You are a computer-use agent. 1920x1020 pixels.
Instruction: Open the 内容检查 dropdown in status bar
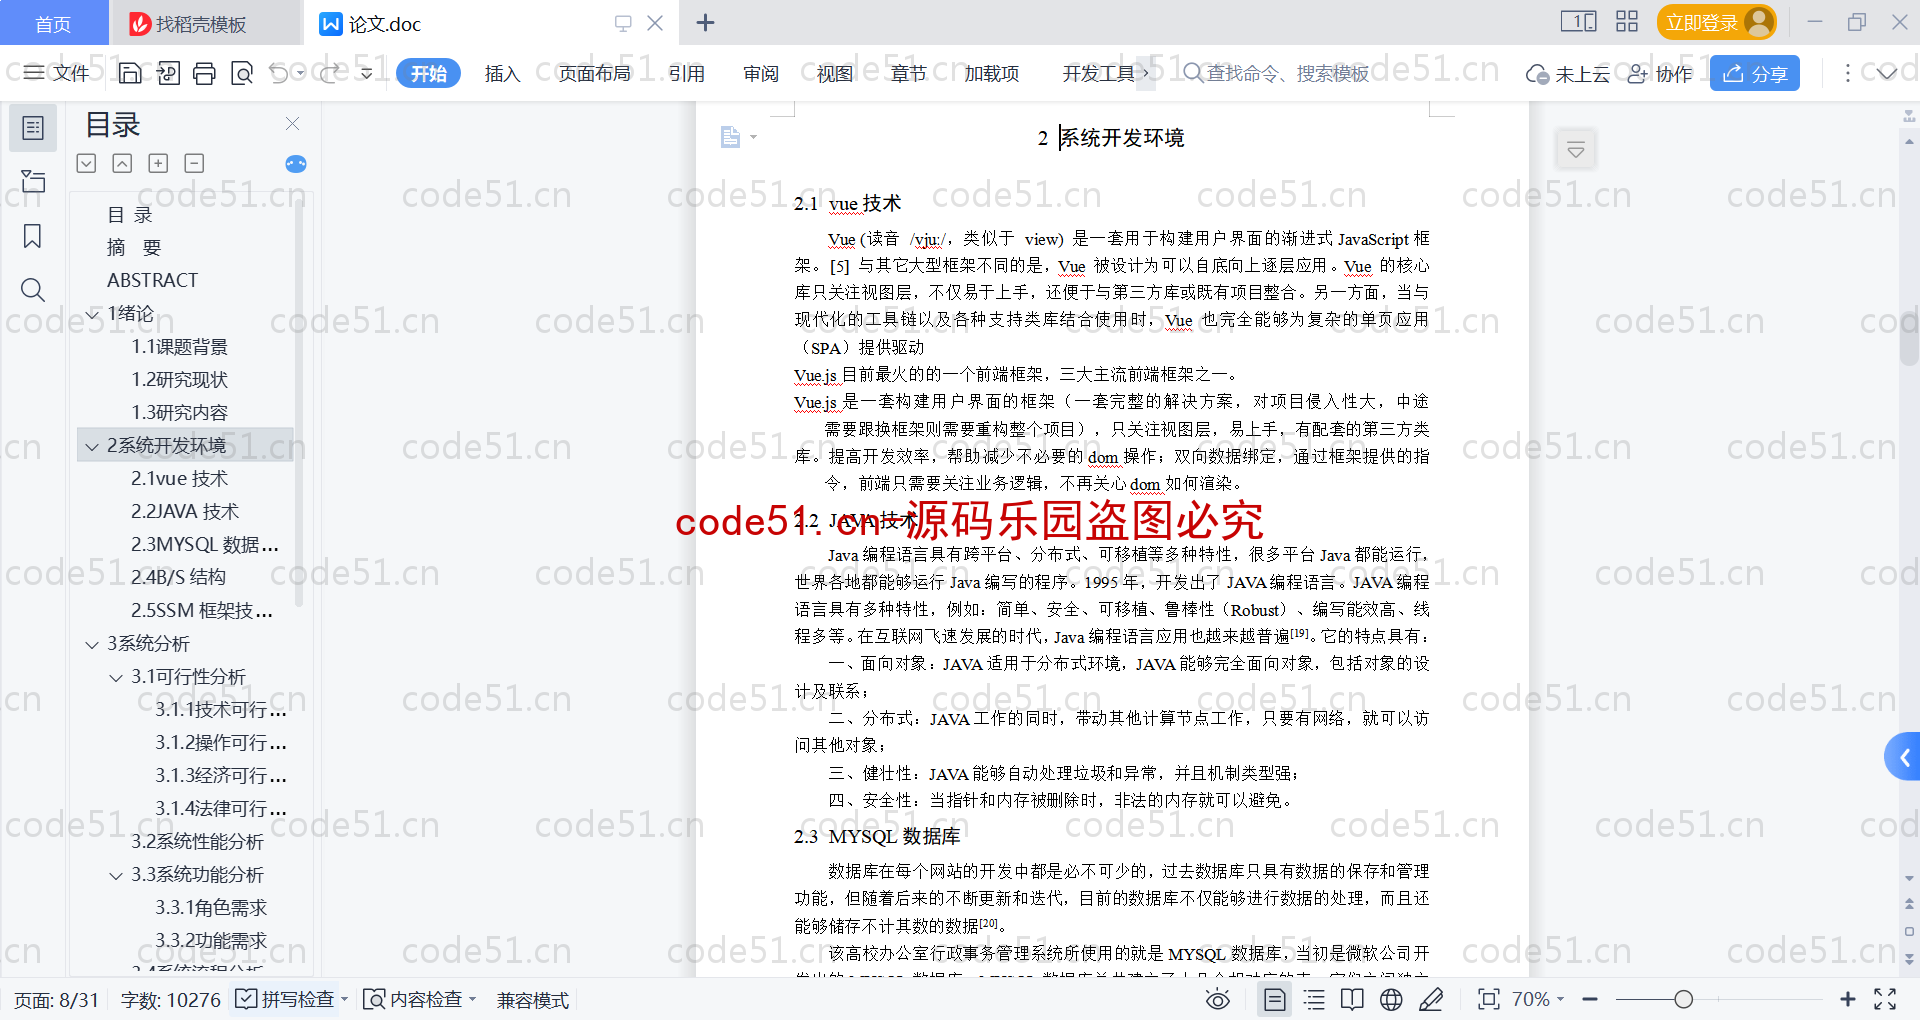pos(472,999)
